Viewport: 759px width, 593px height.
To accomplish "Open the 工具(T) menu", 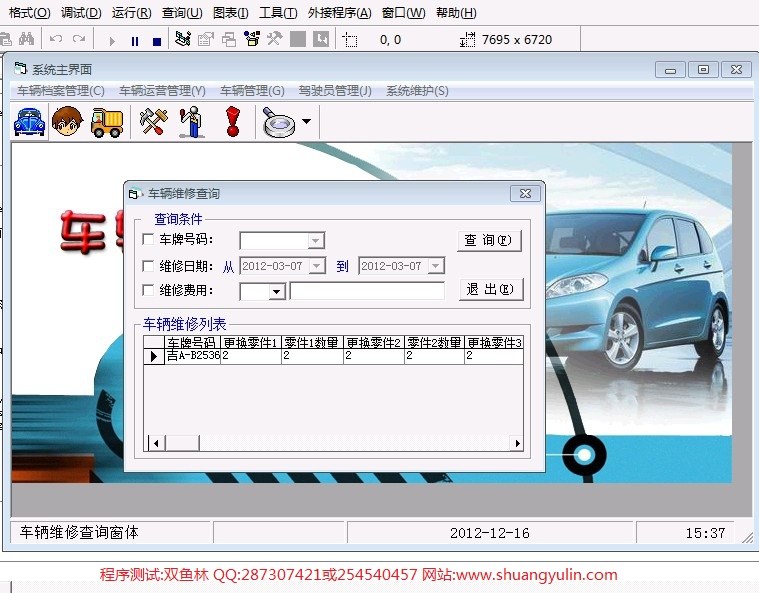I will point(278,13).
